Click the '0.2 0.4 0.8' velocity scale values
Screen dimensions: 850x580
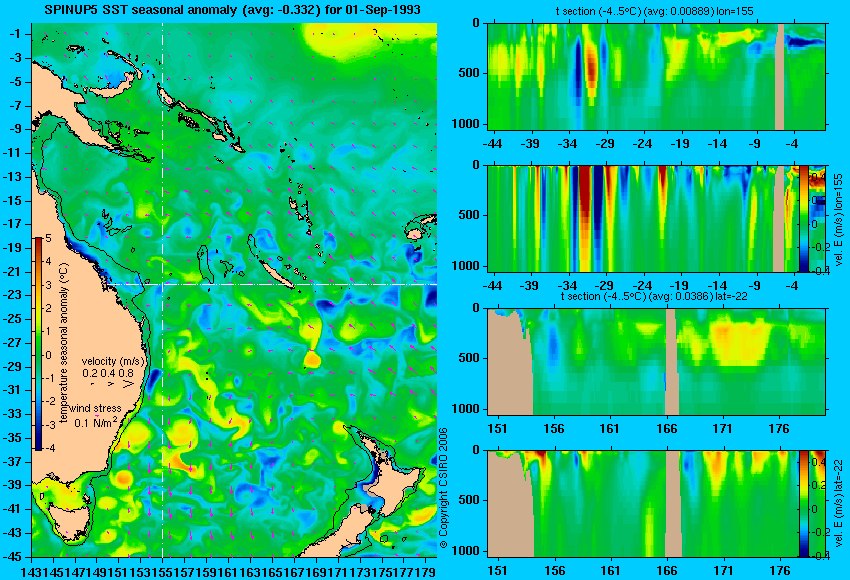(x=108, y=373)
